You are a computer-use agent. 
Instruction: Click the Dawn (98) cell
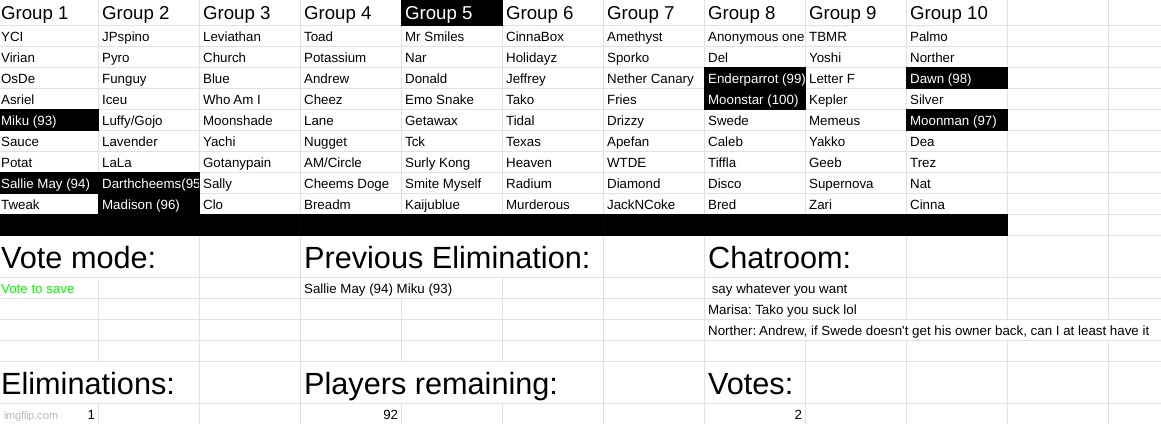pyautogui.click(x=956, y=79)
